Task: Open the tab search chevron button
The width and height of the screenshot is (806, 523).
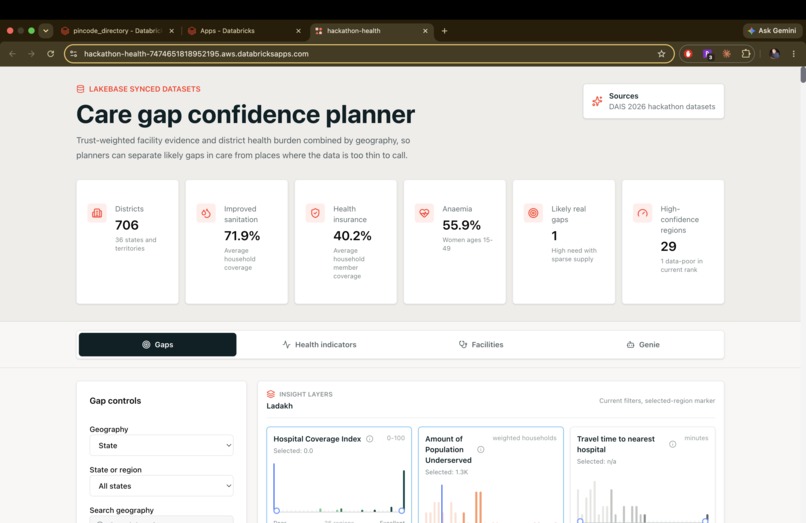Action: (46, 31)
